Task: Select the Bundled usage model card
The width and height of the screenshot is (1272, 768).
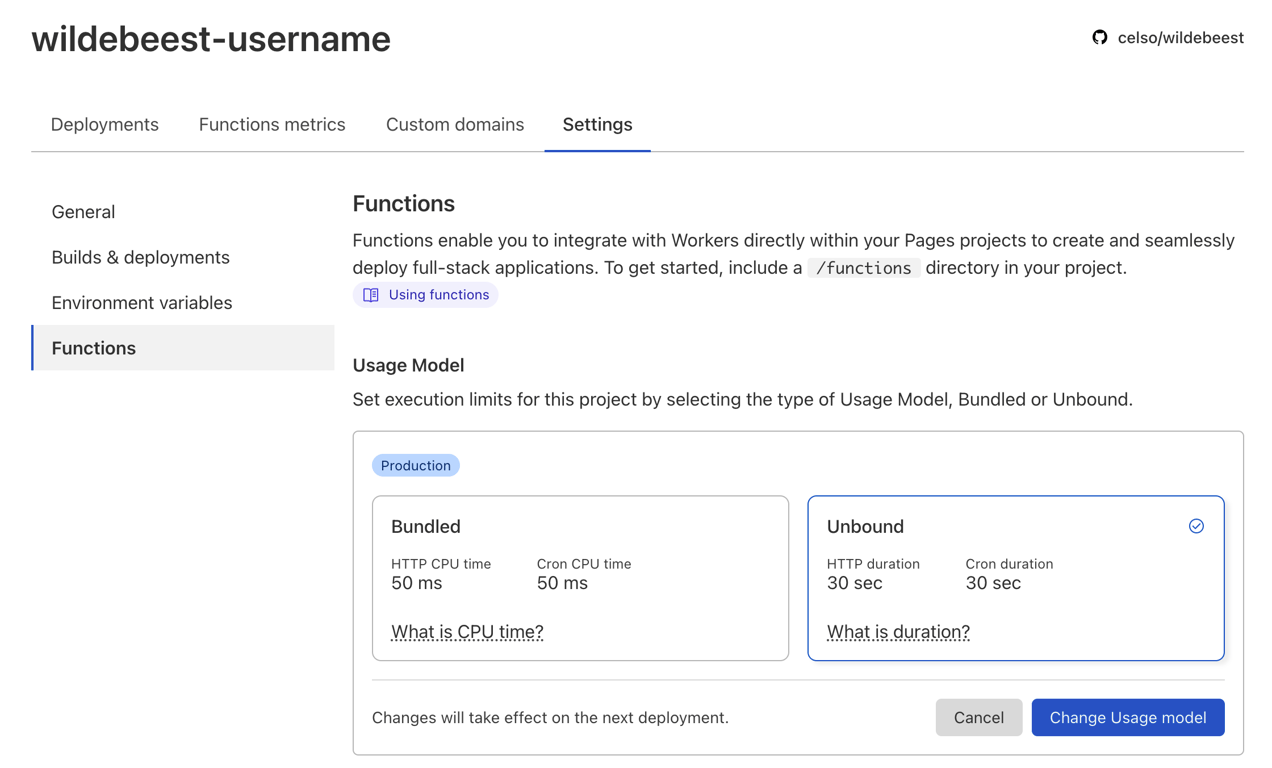Action: click(x=580, y=577)
